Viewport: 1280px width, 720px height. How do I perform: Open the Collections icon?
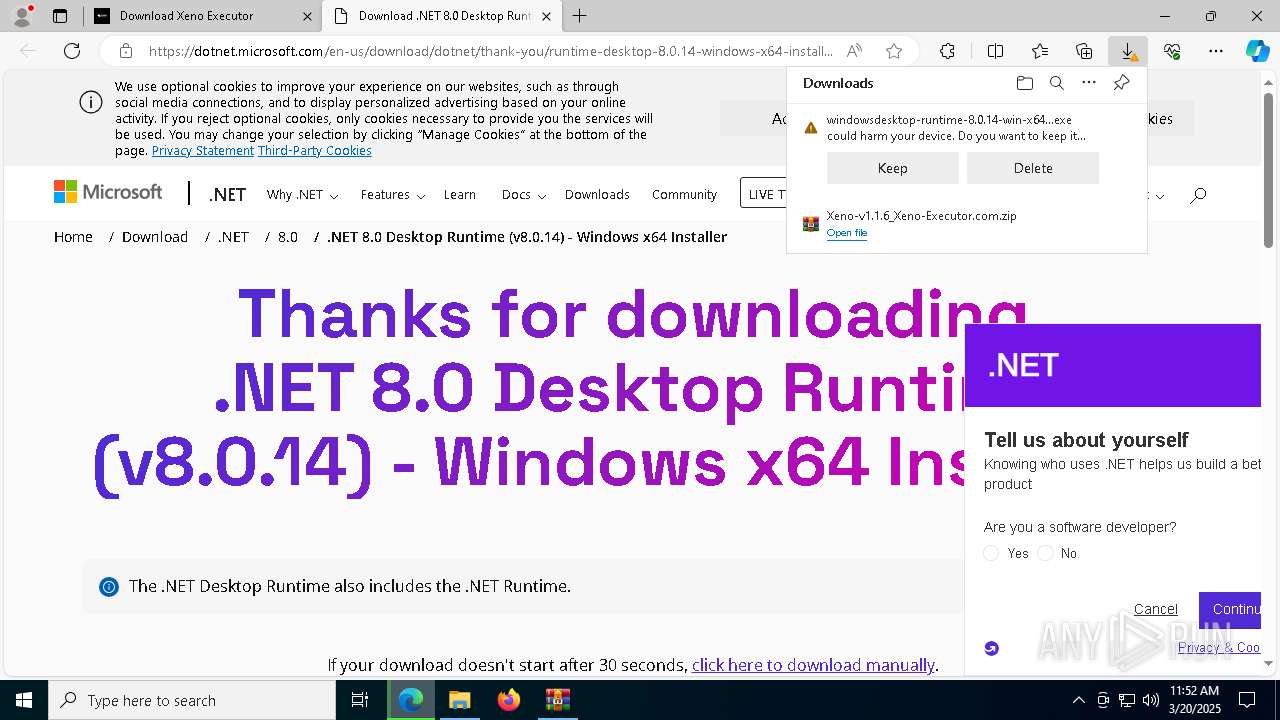(x=1084, y=51)
